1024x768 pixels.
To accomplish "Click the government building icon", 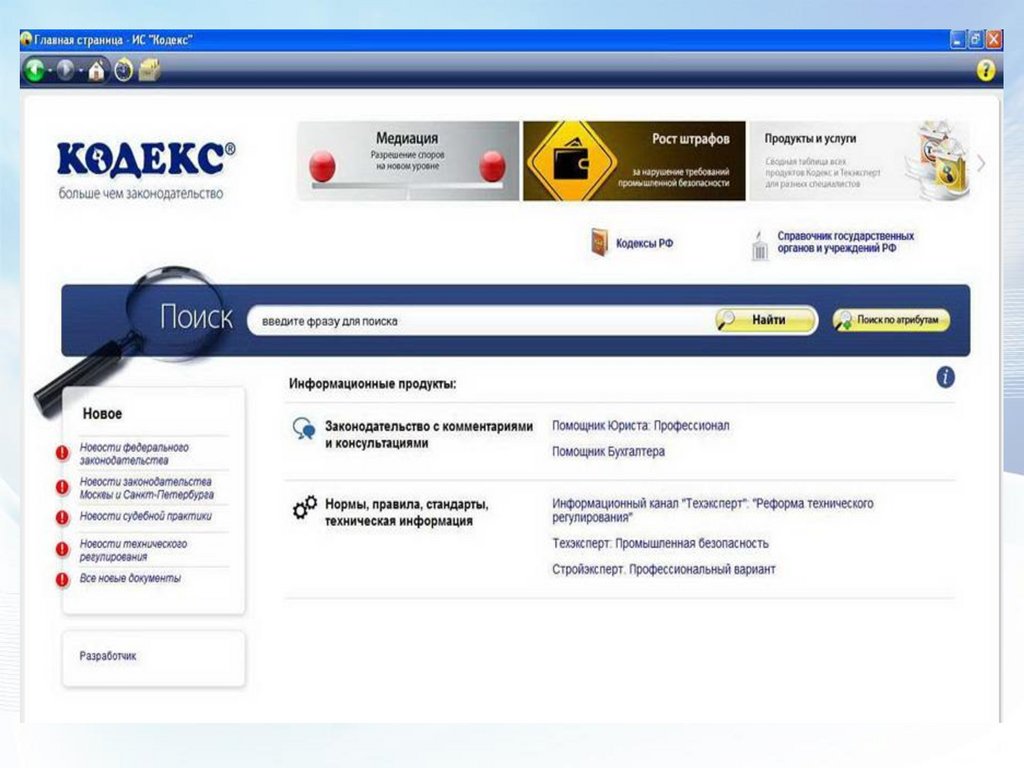I will point(759,246).
